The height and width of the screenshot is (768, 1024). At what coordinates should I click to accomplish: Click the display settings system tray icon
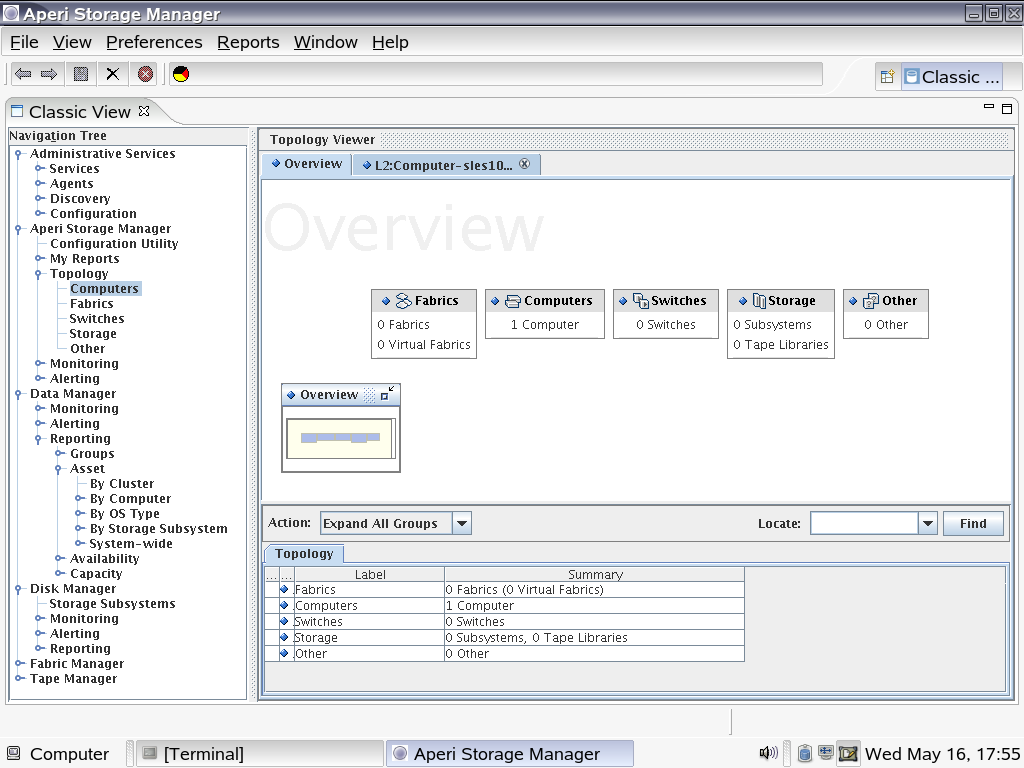coord(848,754)
